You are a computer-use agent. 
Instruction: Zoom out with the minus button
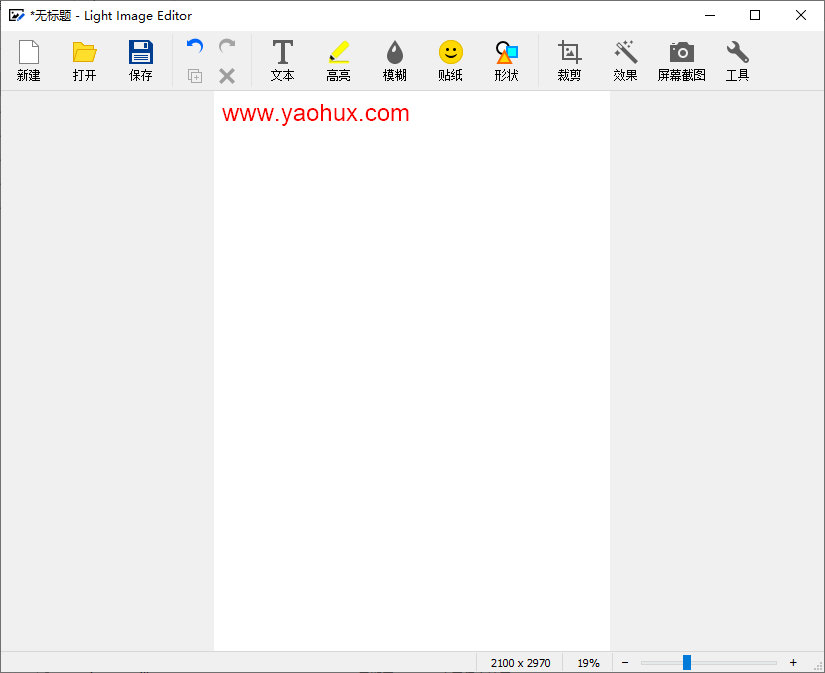click(x=625, y=662)
